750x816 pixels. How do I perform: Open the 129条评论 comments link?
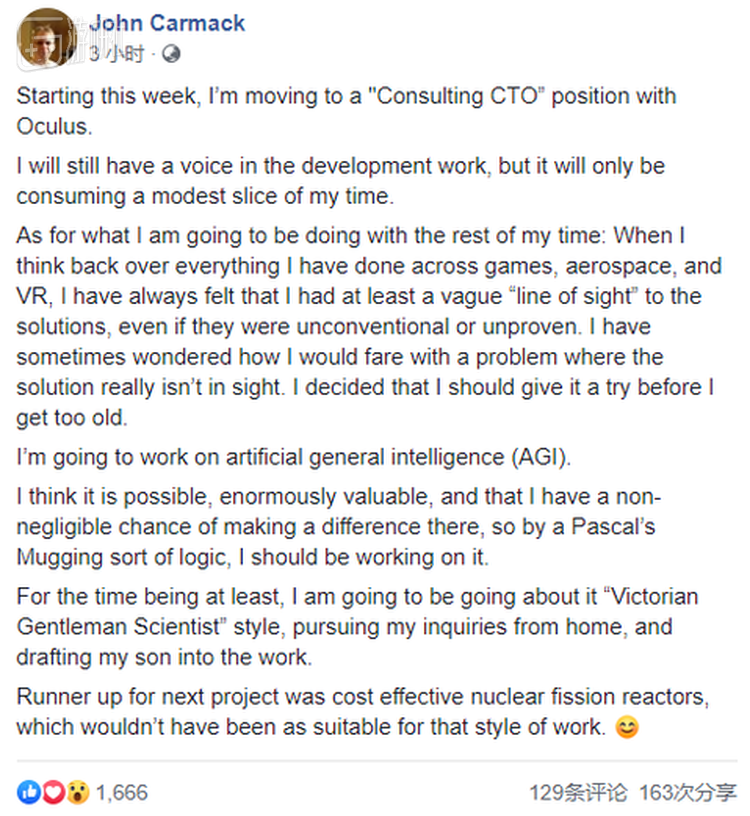578,793
